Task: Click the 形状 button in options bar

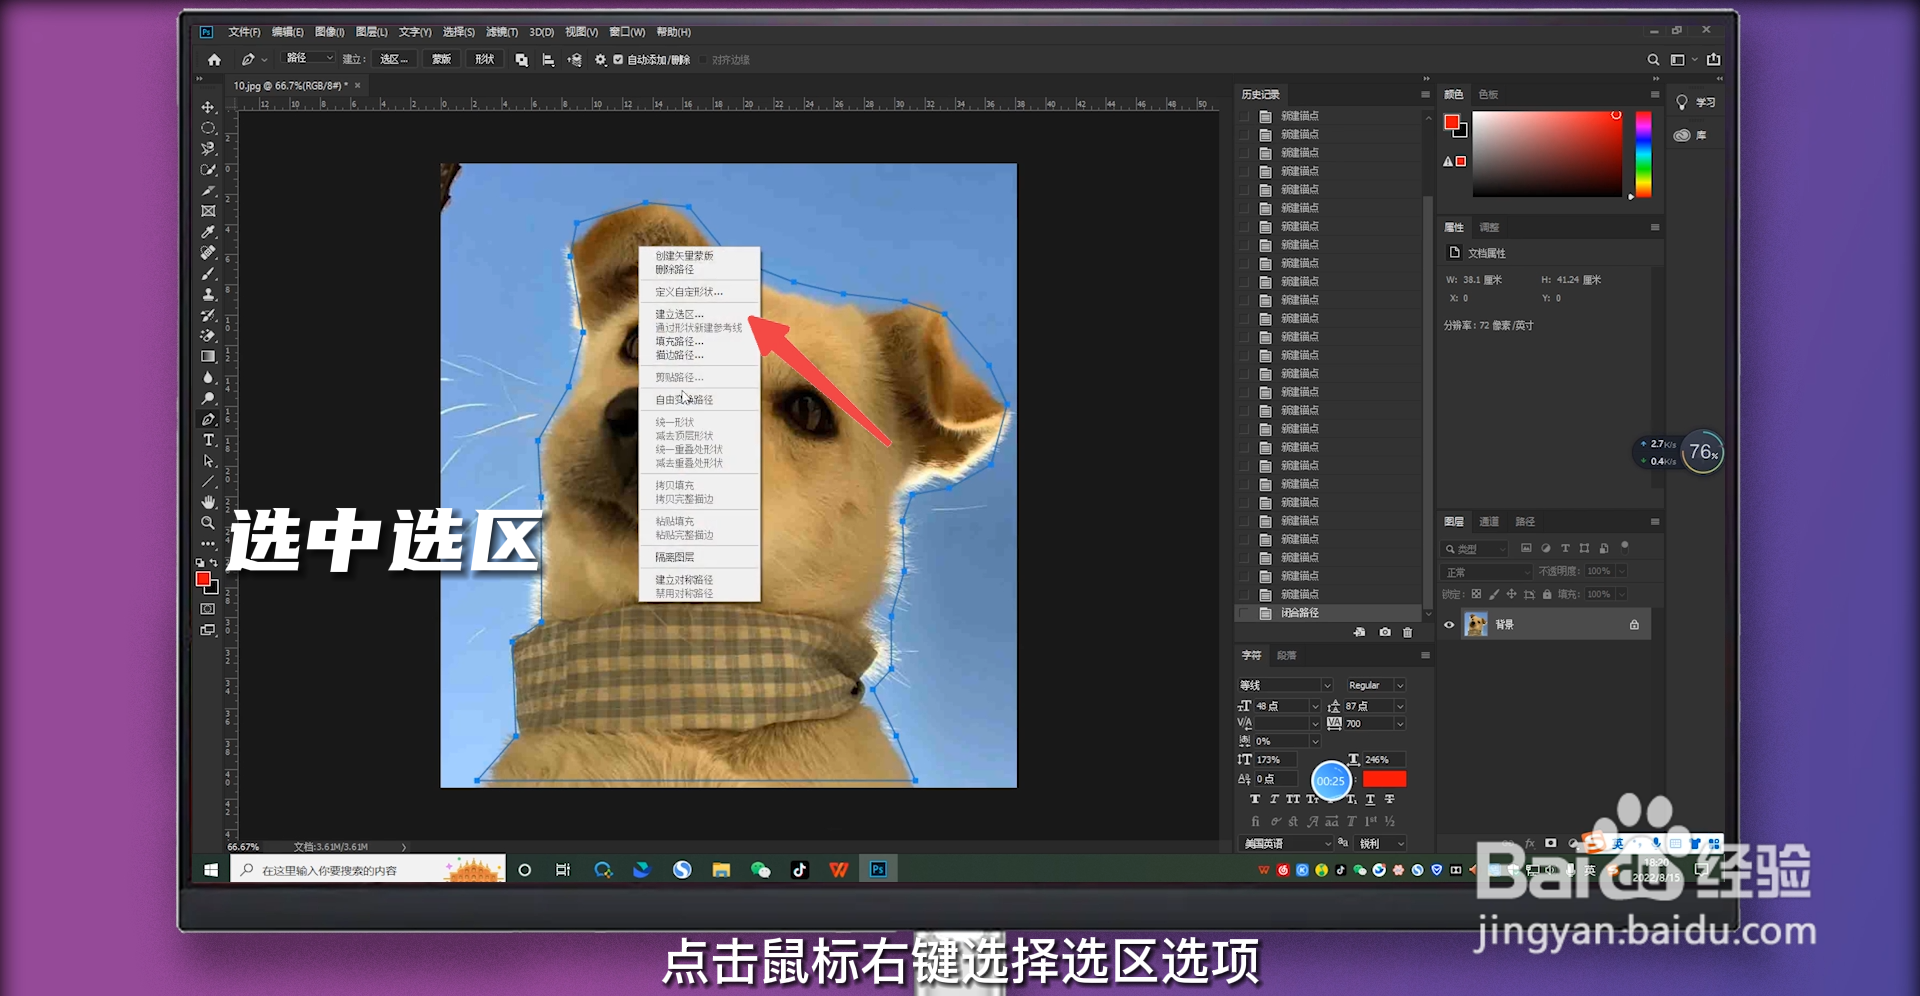Action: click(x=485, y=60)
